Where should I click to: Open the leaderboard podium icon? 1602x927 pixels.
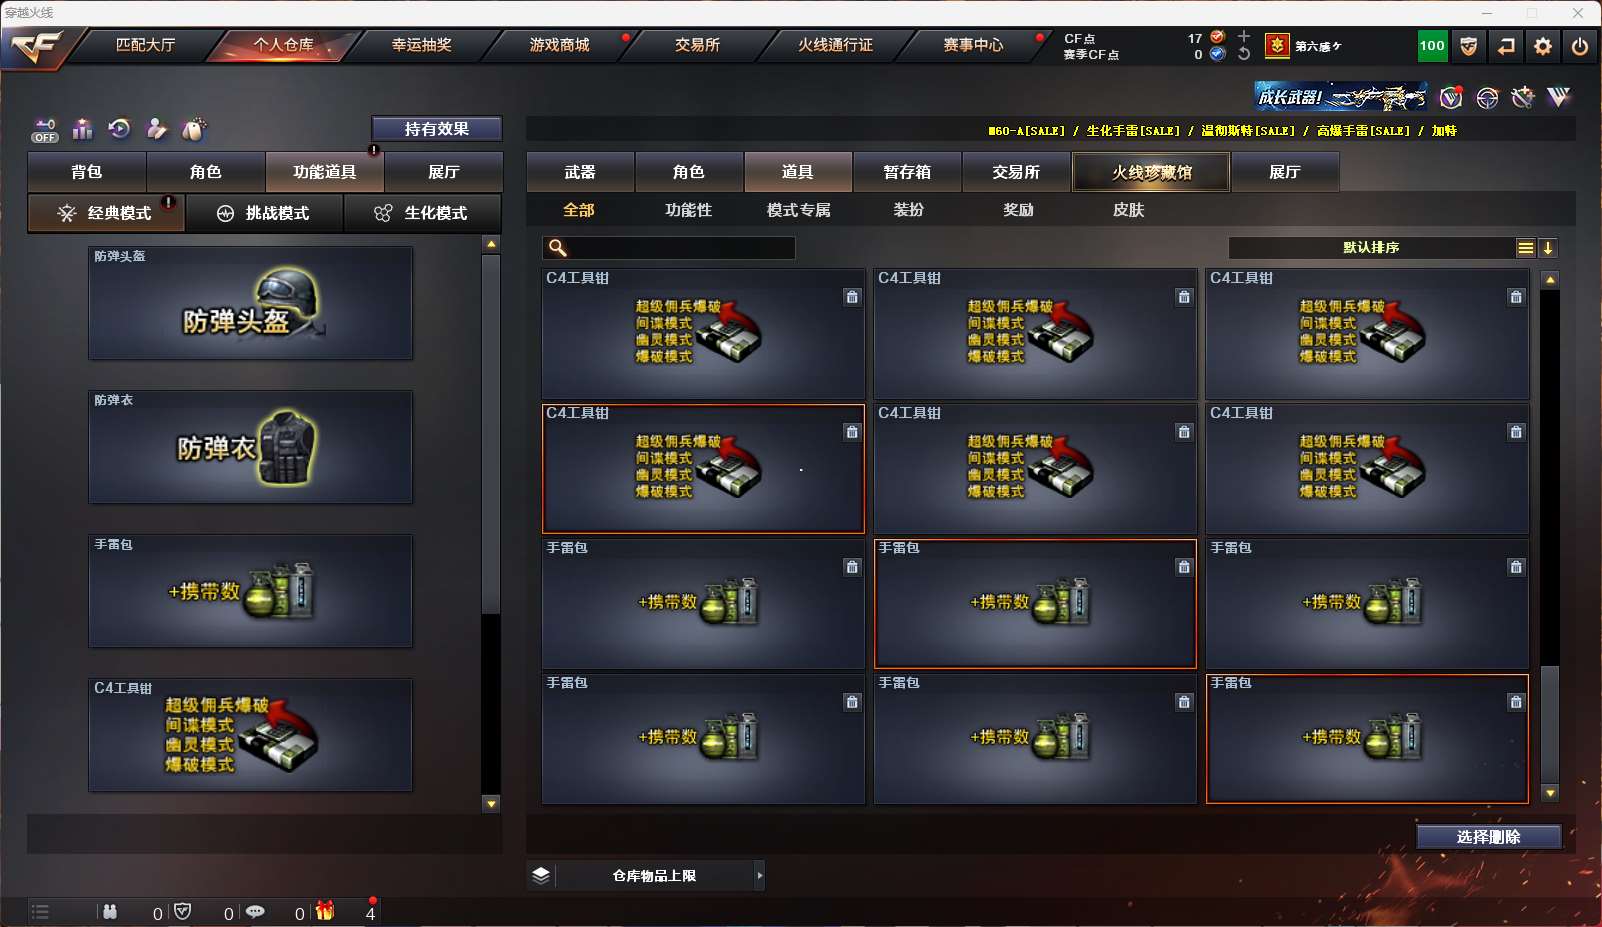[x=83, y=129]
